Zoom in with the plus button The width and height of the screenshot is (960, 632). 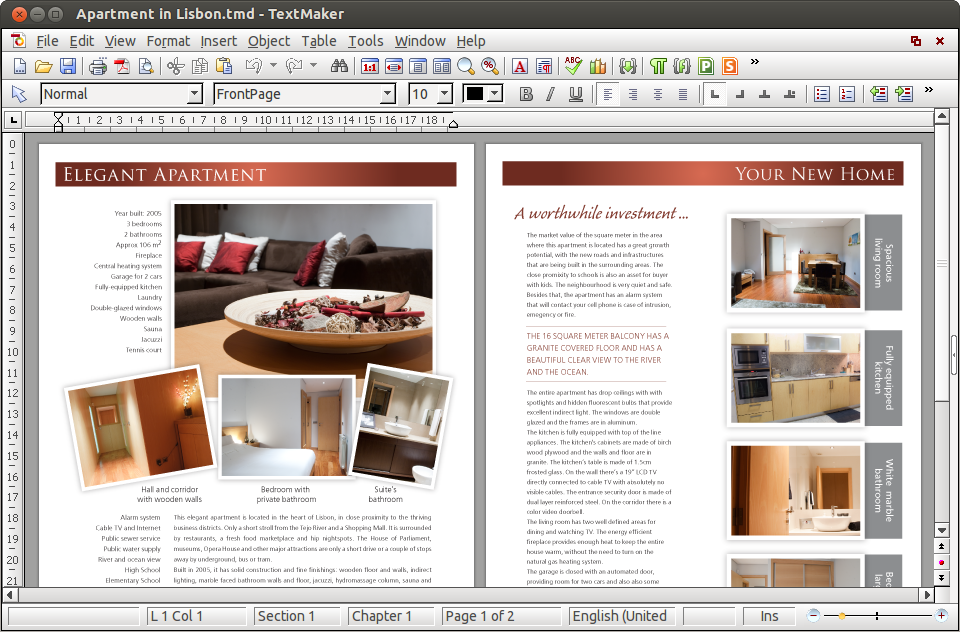click(941, 615)
